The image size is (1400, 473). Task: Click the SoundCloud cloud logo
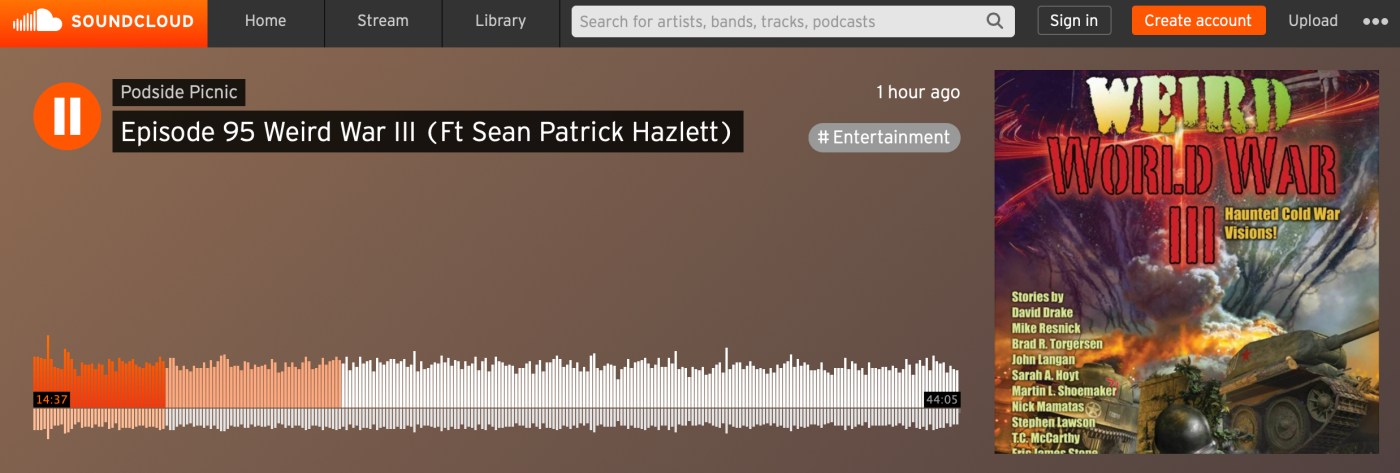pos(37,21)
